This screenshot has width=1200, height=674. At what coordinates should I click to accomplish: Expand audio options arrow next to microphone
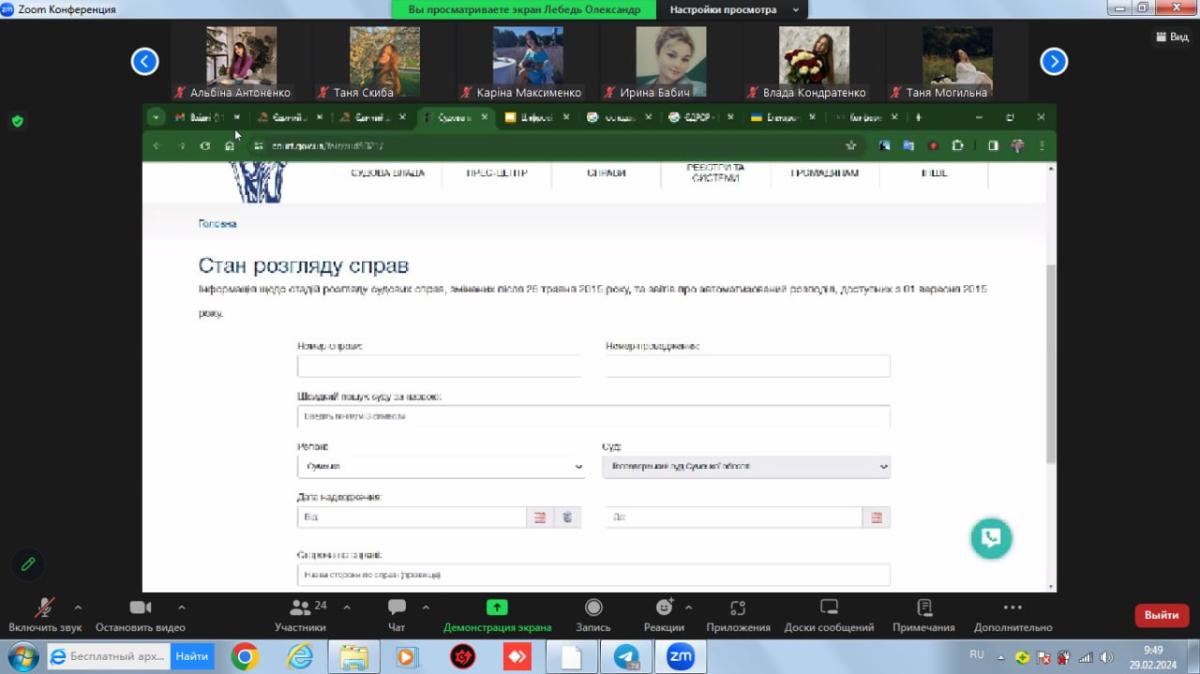click(x=78, y=607)
